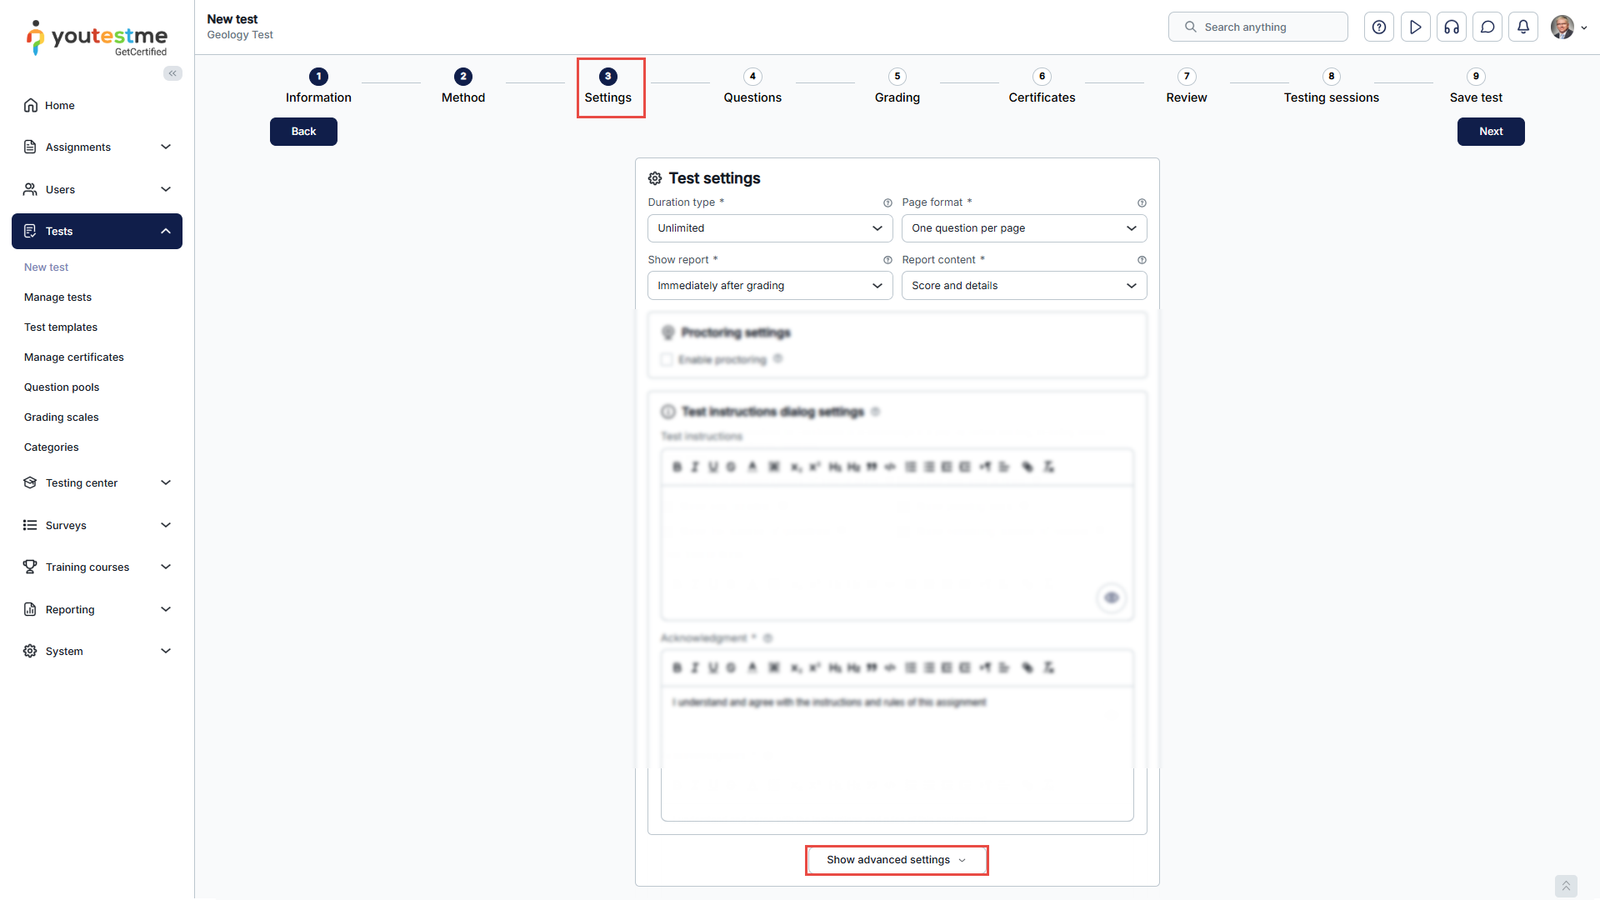
Task: Click the play video tutorial icon
Action: click(x=1415, y=27)
